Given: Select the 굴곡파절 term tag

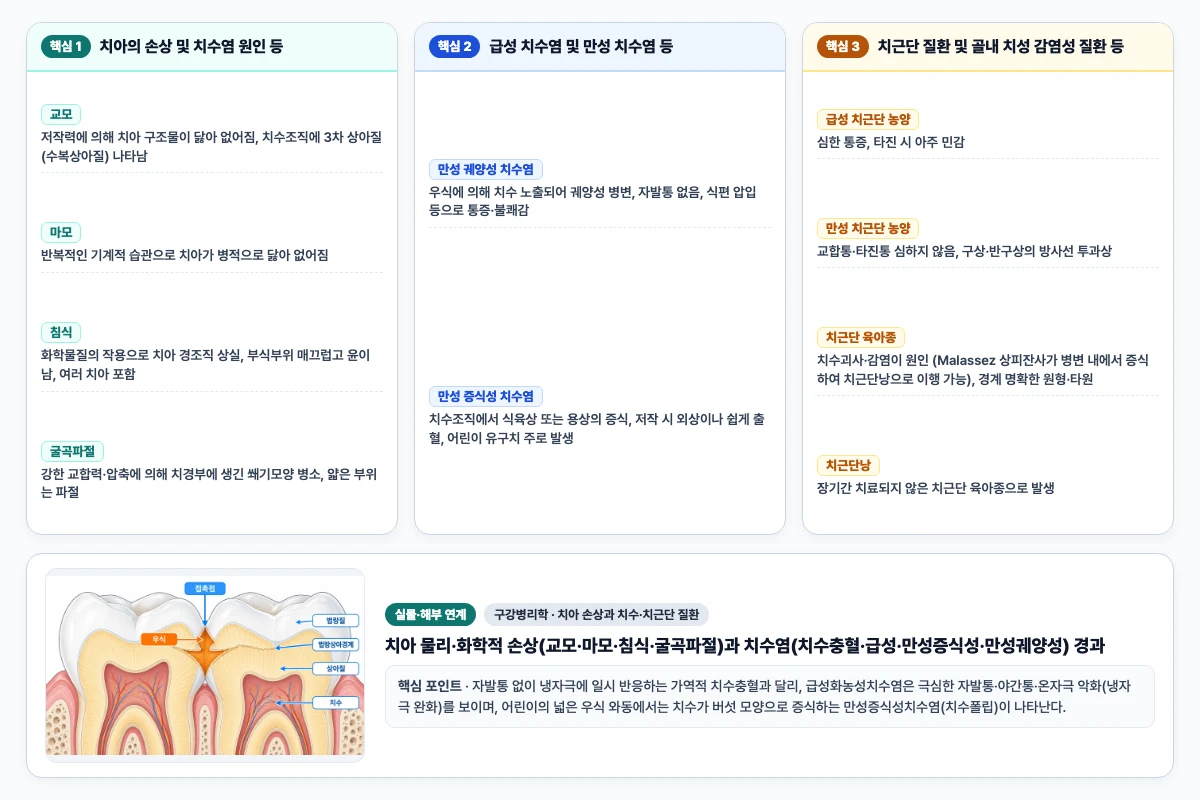Looking at the screenshot, I should 72,451.
